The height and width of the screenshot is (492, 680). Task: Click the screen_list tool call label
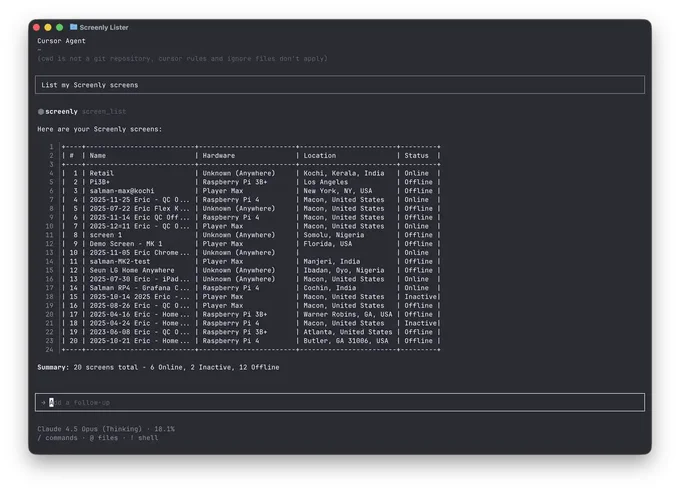coord(104,112)
